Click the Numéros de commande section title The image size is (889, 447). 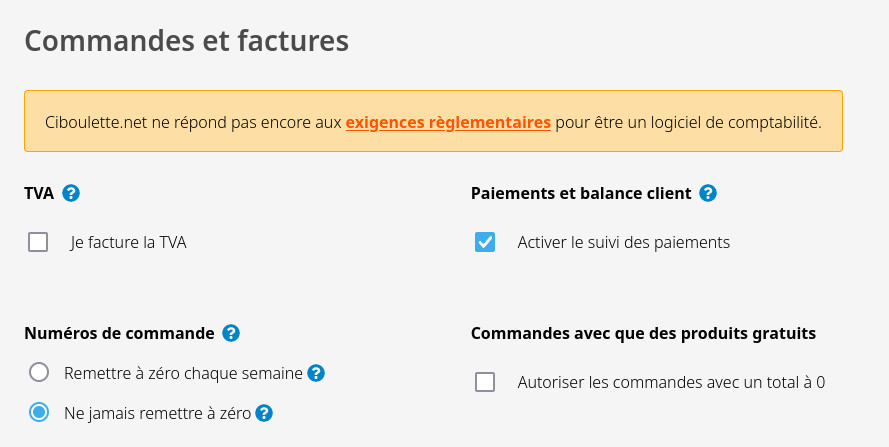(x=119, y=333)
